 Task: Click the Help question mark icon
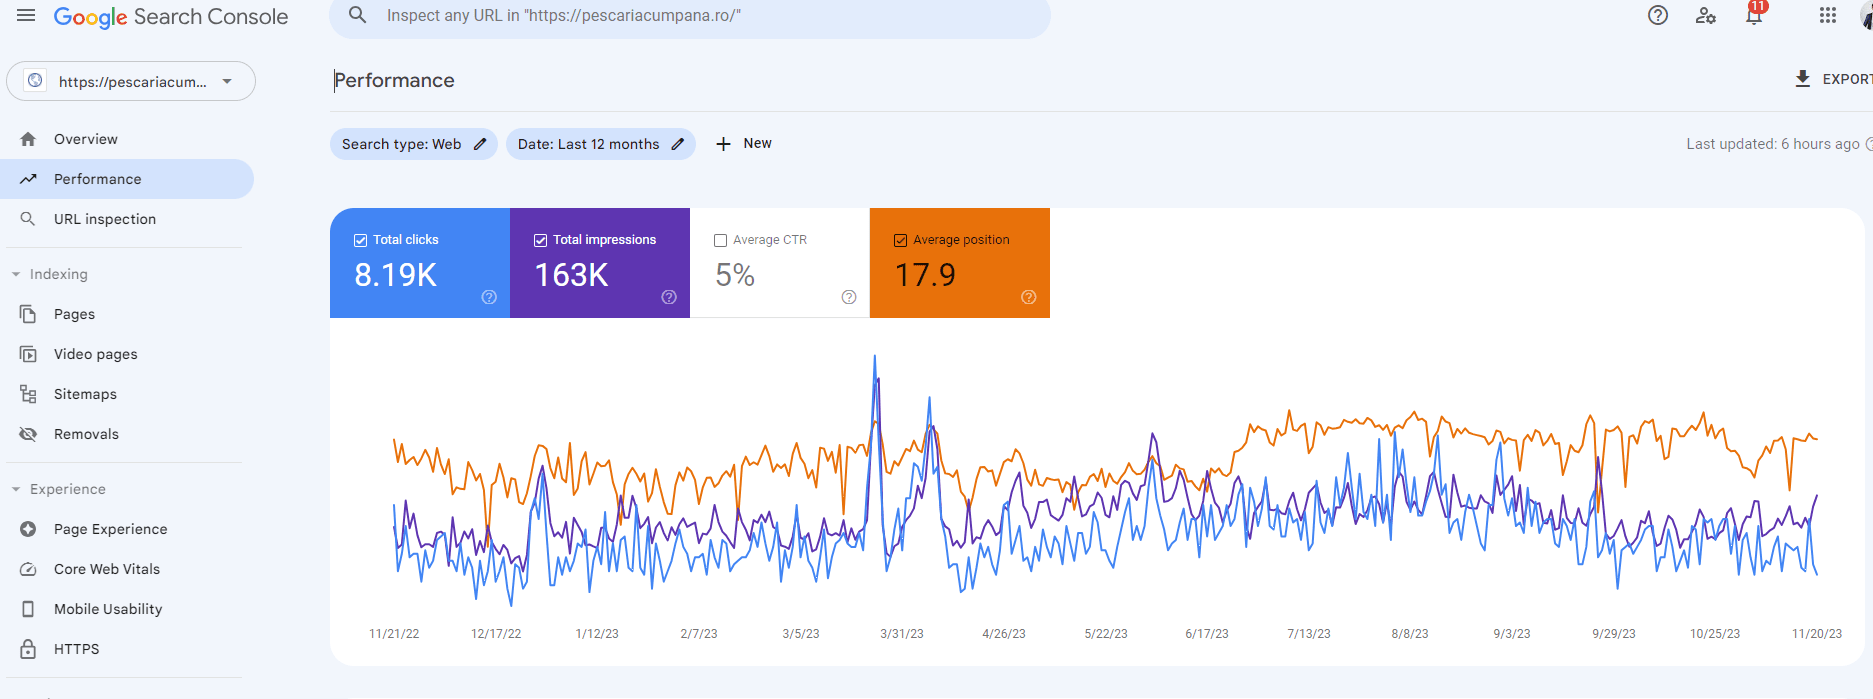point(1658,16)
